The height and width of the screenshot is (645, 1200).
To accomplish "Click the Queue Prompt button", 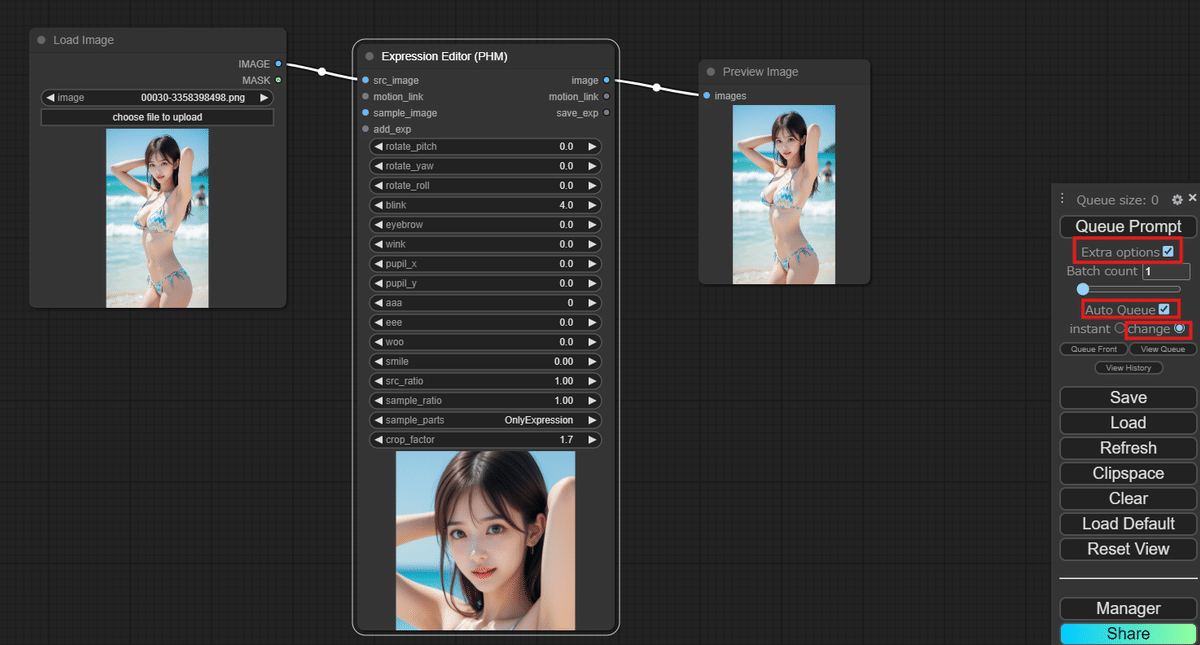I will (1128, 226).
